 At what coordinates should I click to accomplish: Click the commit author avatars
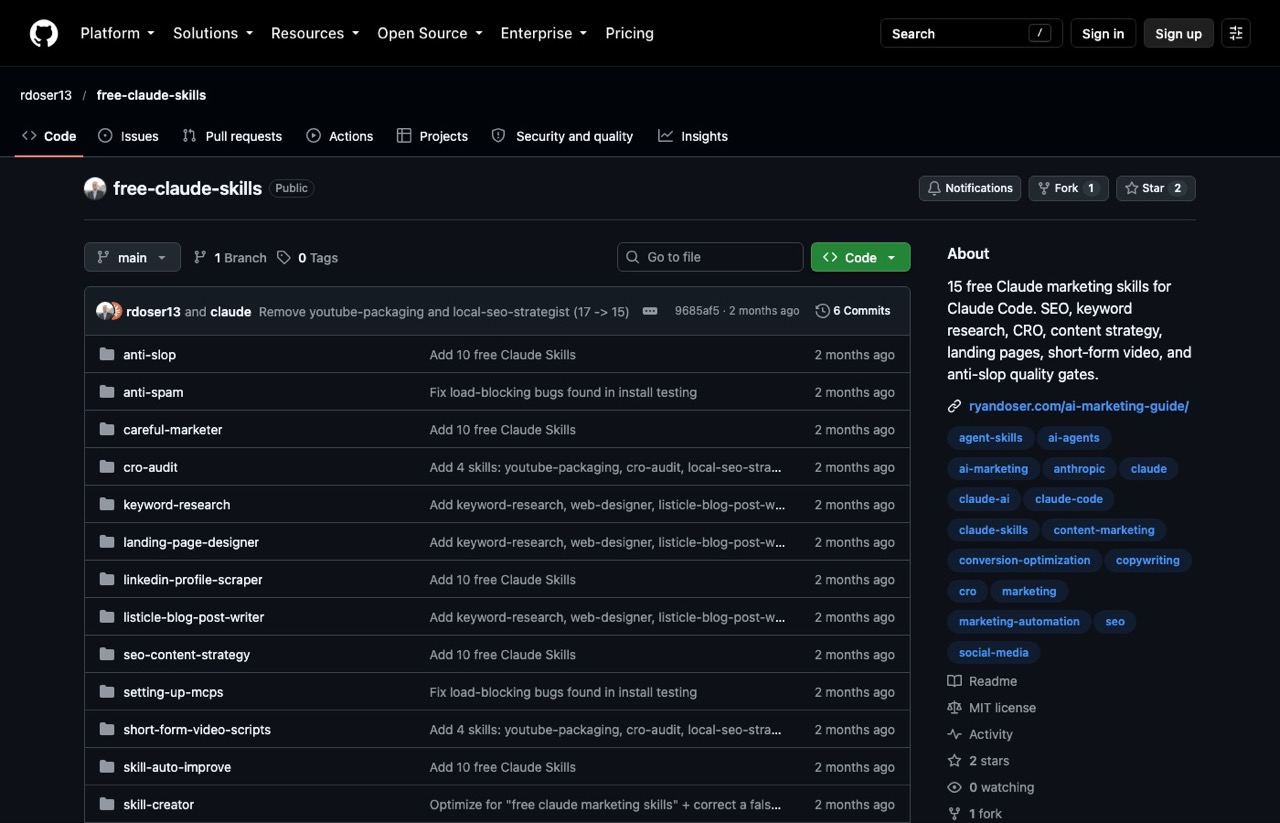(x=109, y=311)
